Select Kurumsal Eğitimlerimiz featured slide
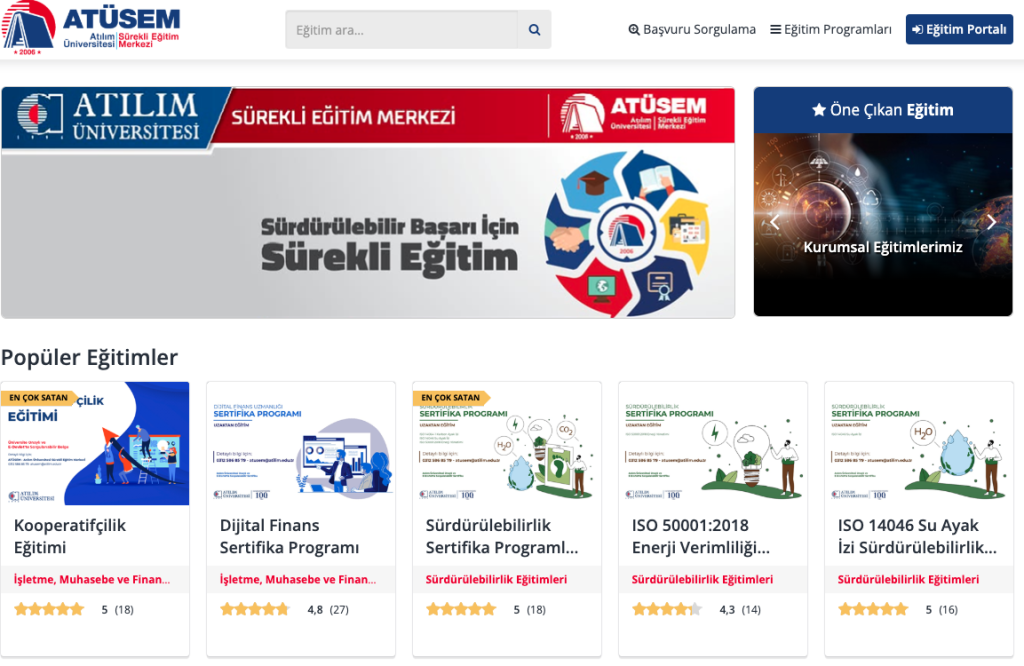Screen dimensions: 1024x666 883,247
